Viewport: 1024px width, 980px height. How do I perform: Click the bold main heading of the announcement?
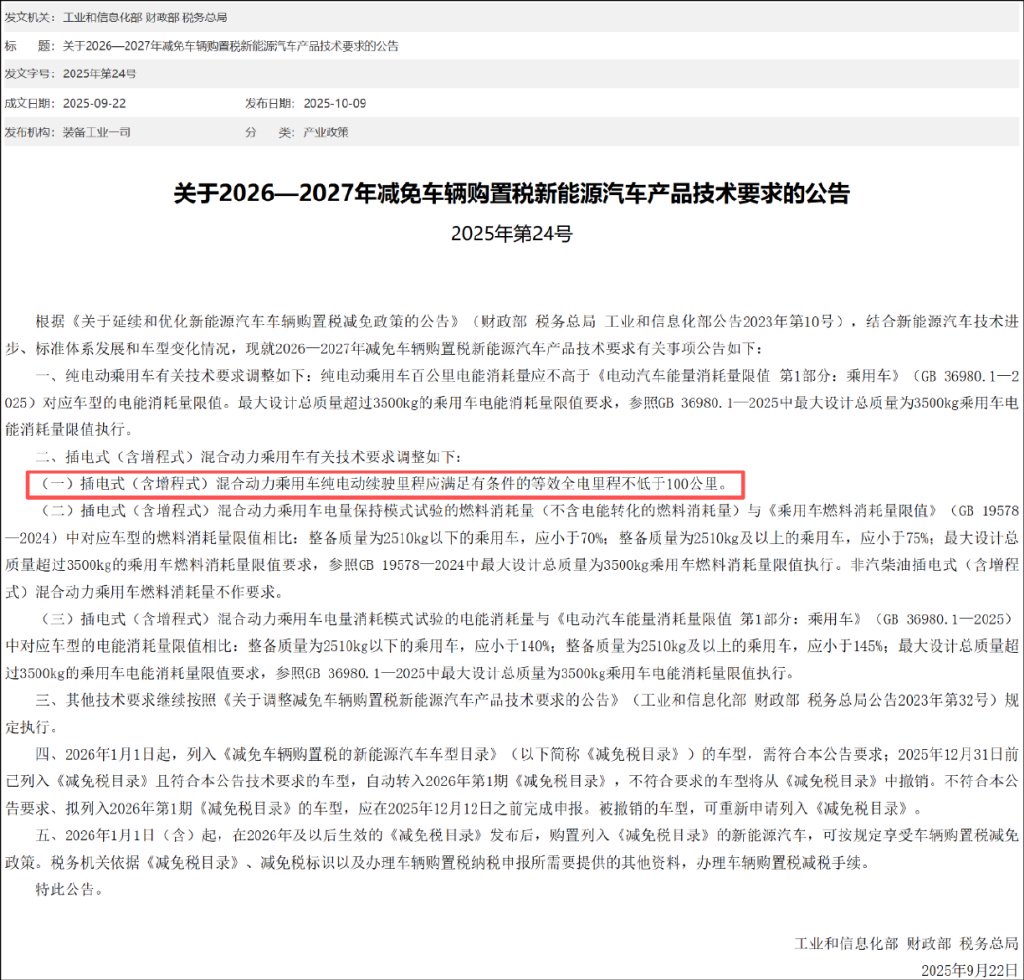(511, 193)
